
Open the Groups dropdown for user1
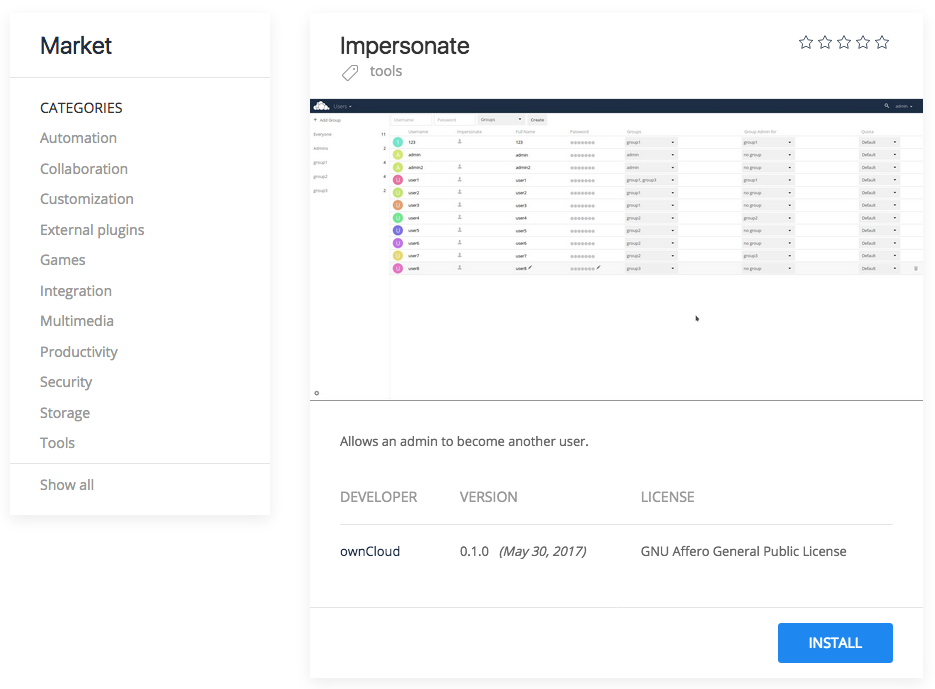[x=671, y=179]
